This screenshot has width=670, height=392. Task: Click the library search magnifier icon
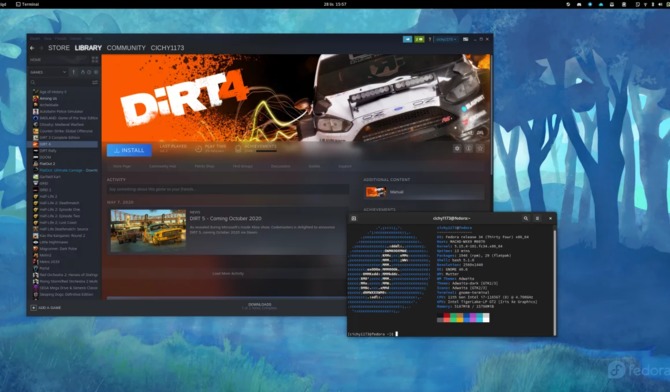pyautogui.click(x=32, y=82)
